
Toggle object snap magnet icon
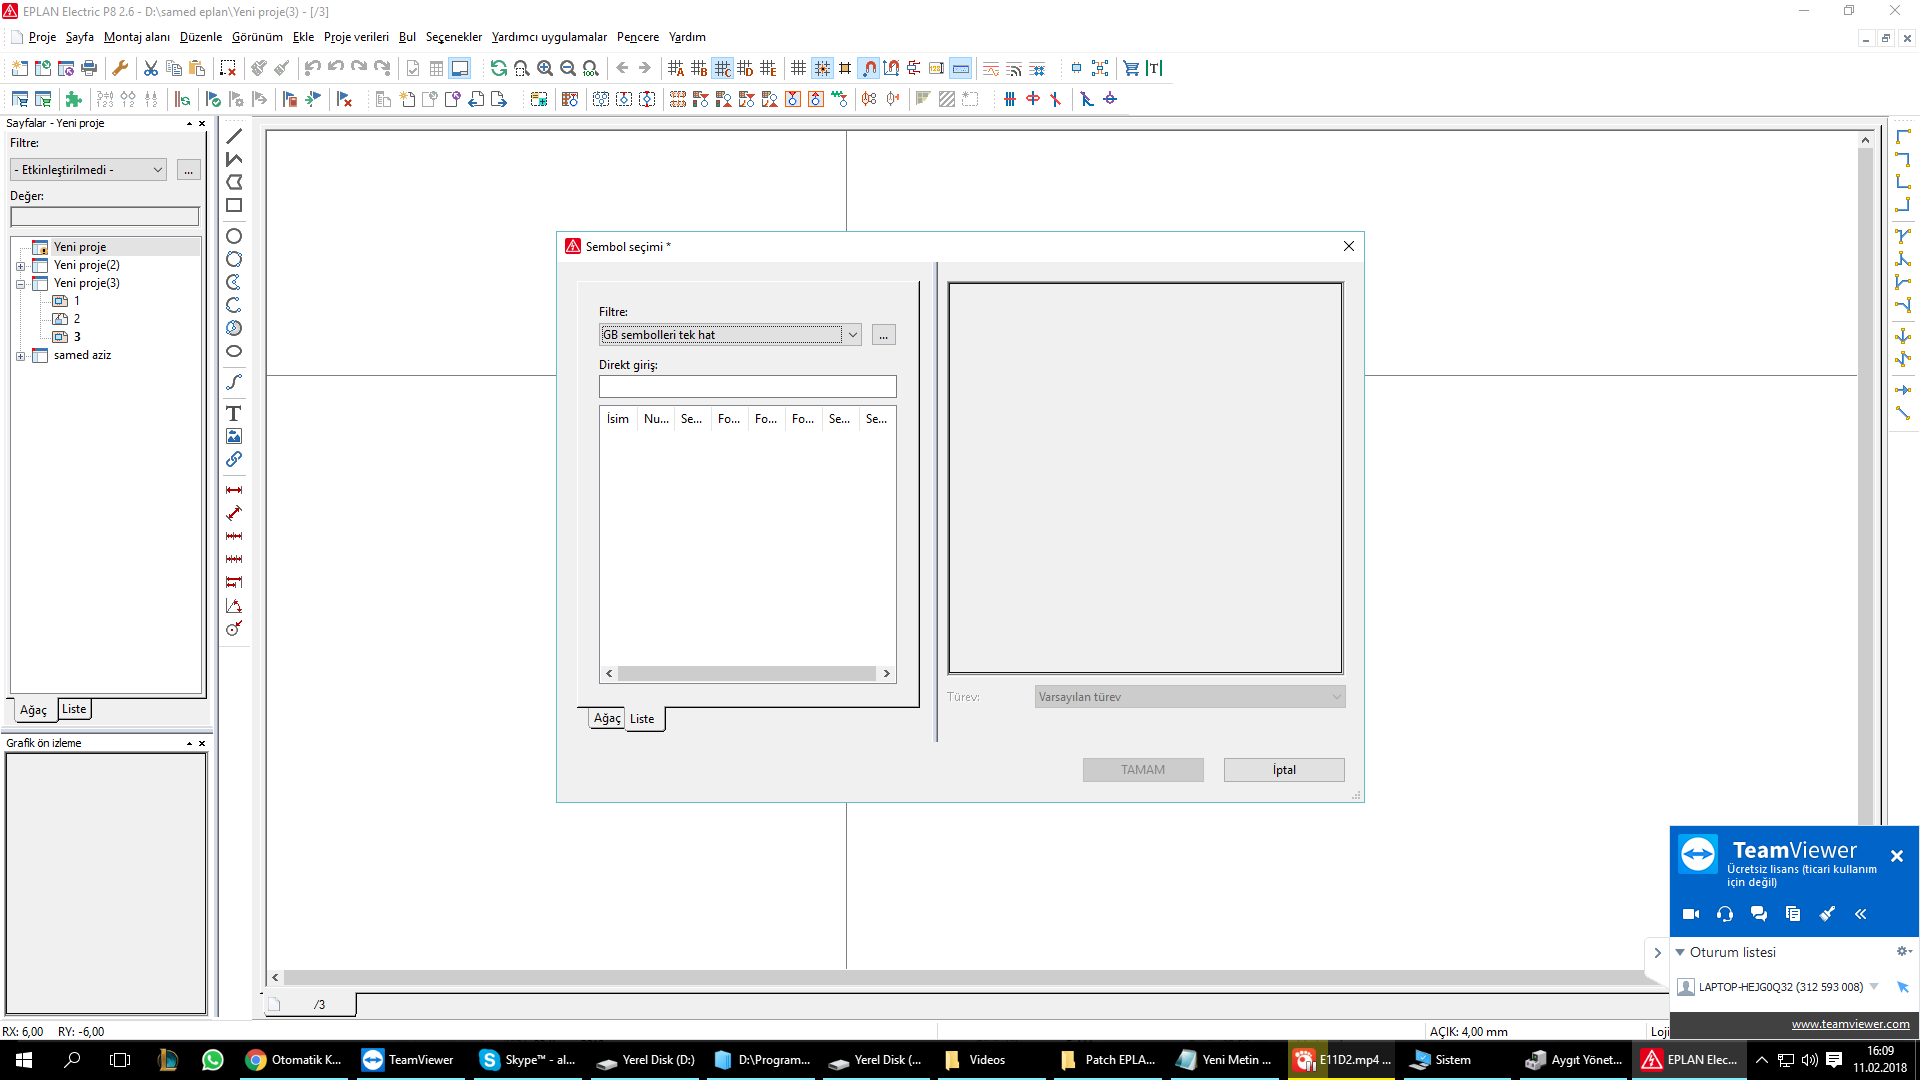point(869,68)
